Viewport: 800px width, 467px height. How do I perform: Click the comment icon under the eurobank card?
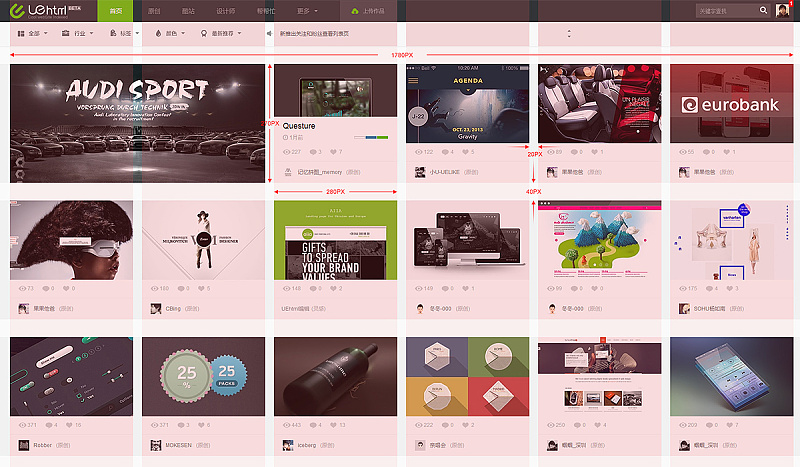click(706, 152)
